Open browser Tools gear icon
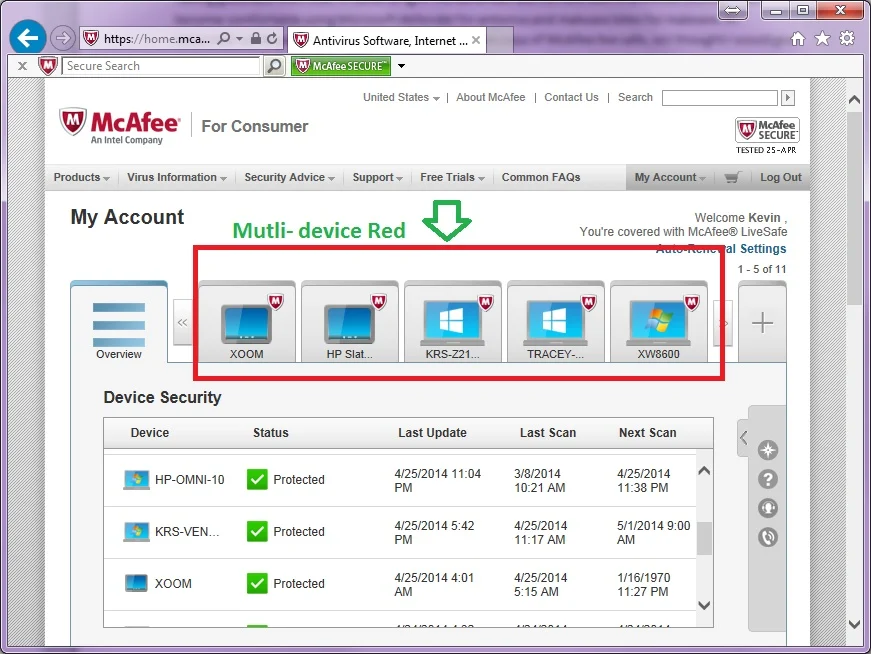Image resolution: width=871 pixels, height=654 pixels. point(847,38)
